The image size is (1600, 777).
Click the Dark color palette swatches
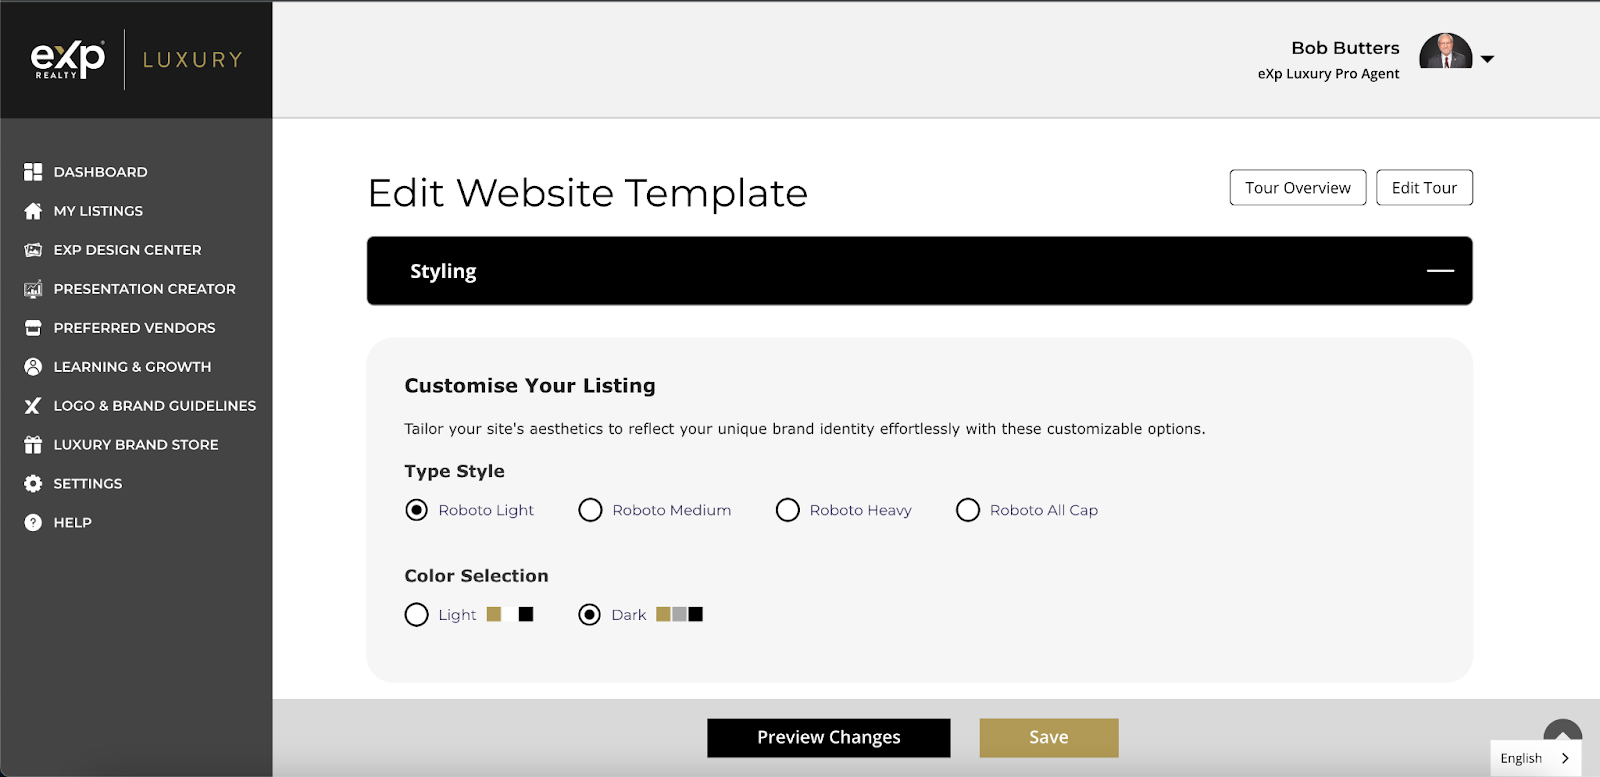pyautogui.click(x=679, y=615)
